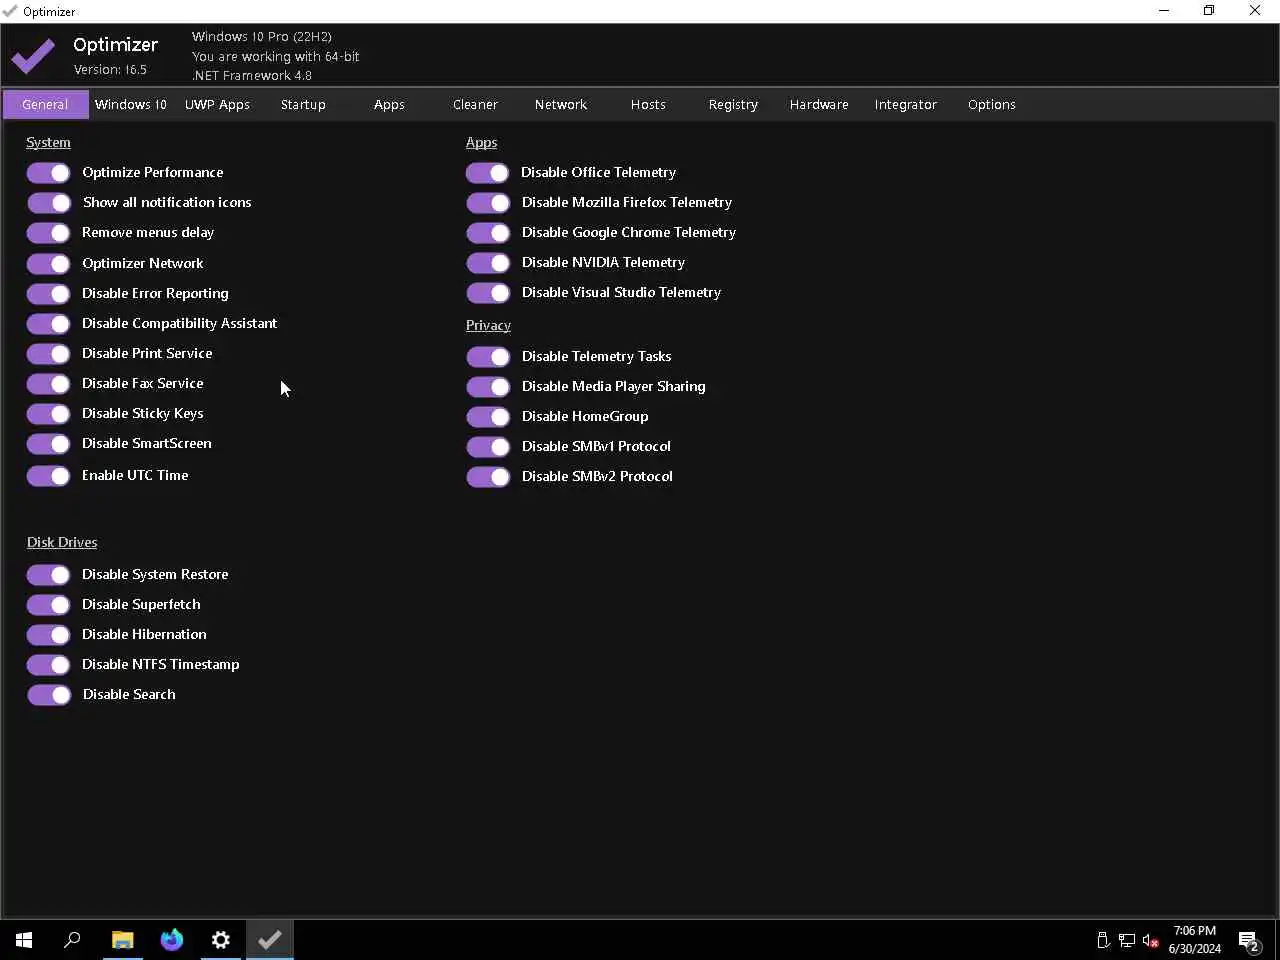Viewport: 1280px width, 960px height.
Task: Toggle Disable NVIDIA Telemetry
Action: pos(488,263)
